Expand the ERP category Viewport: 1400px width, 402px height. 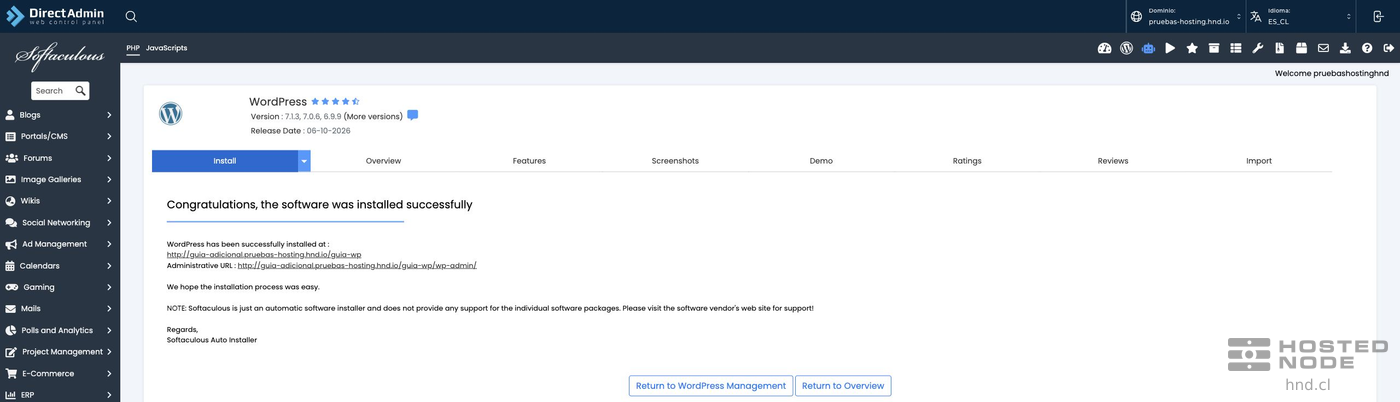click(60, 395)
